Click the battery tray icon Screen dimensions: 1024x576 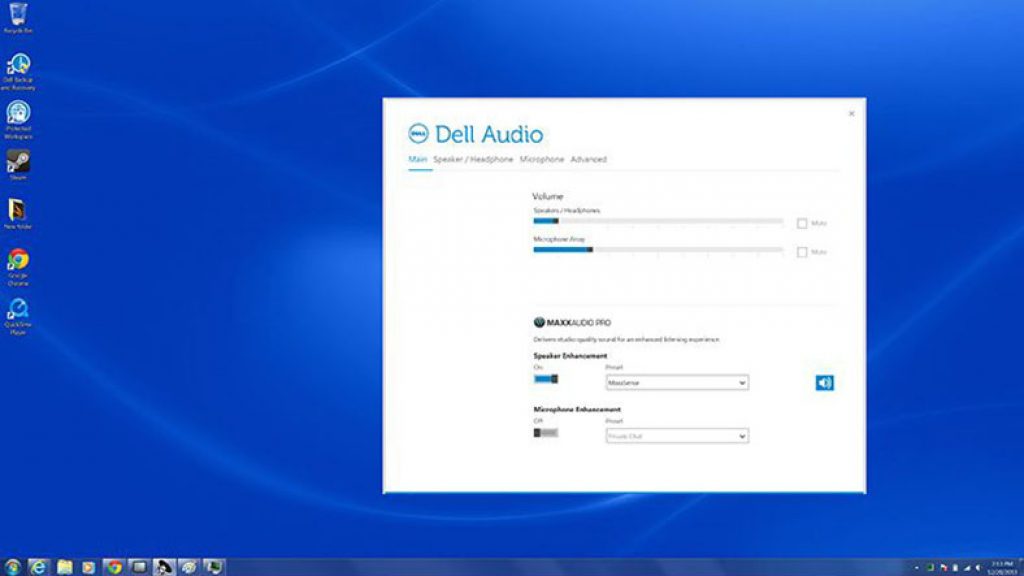click(955, 568)
